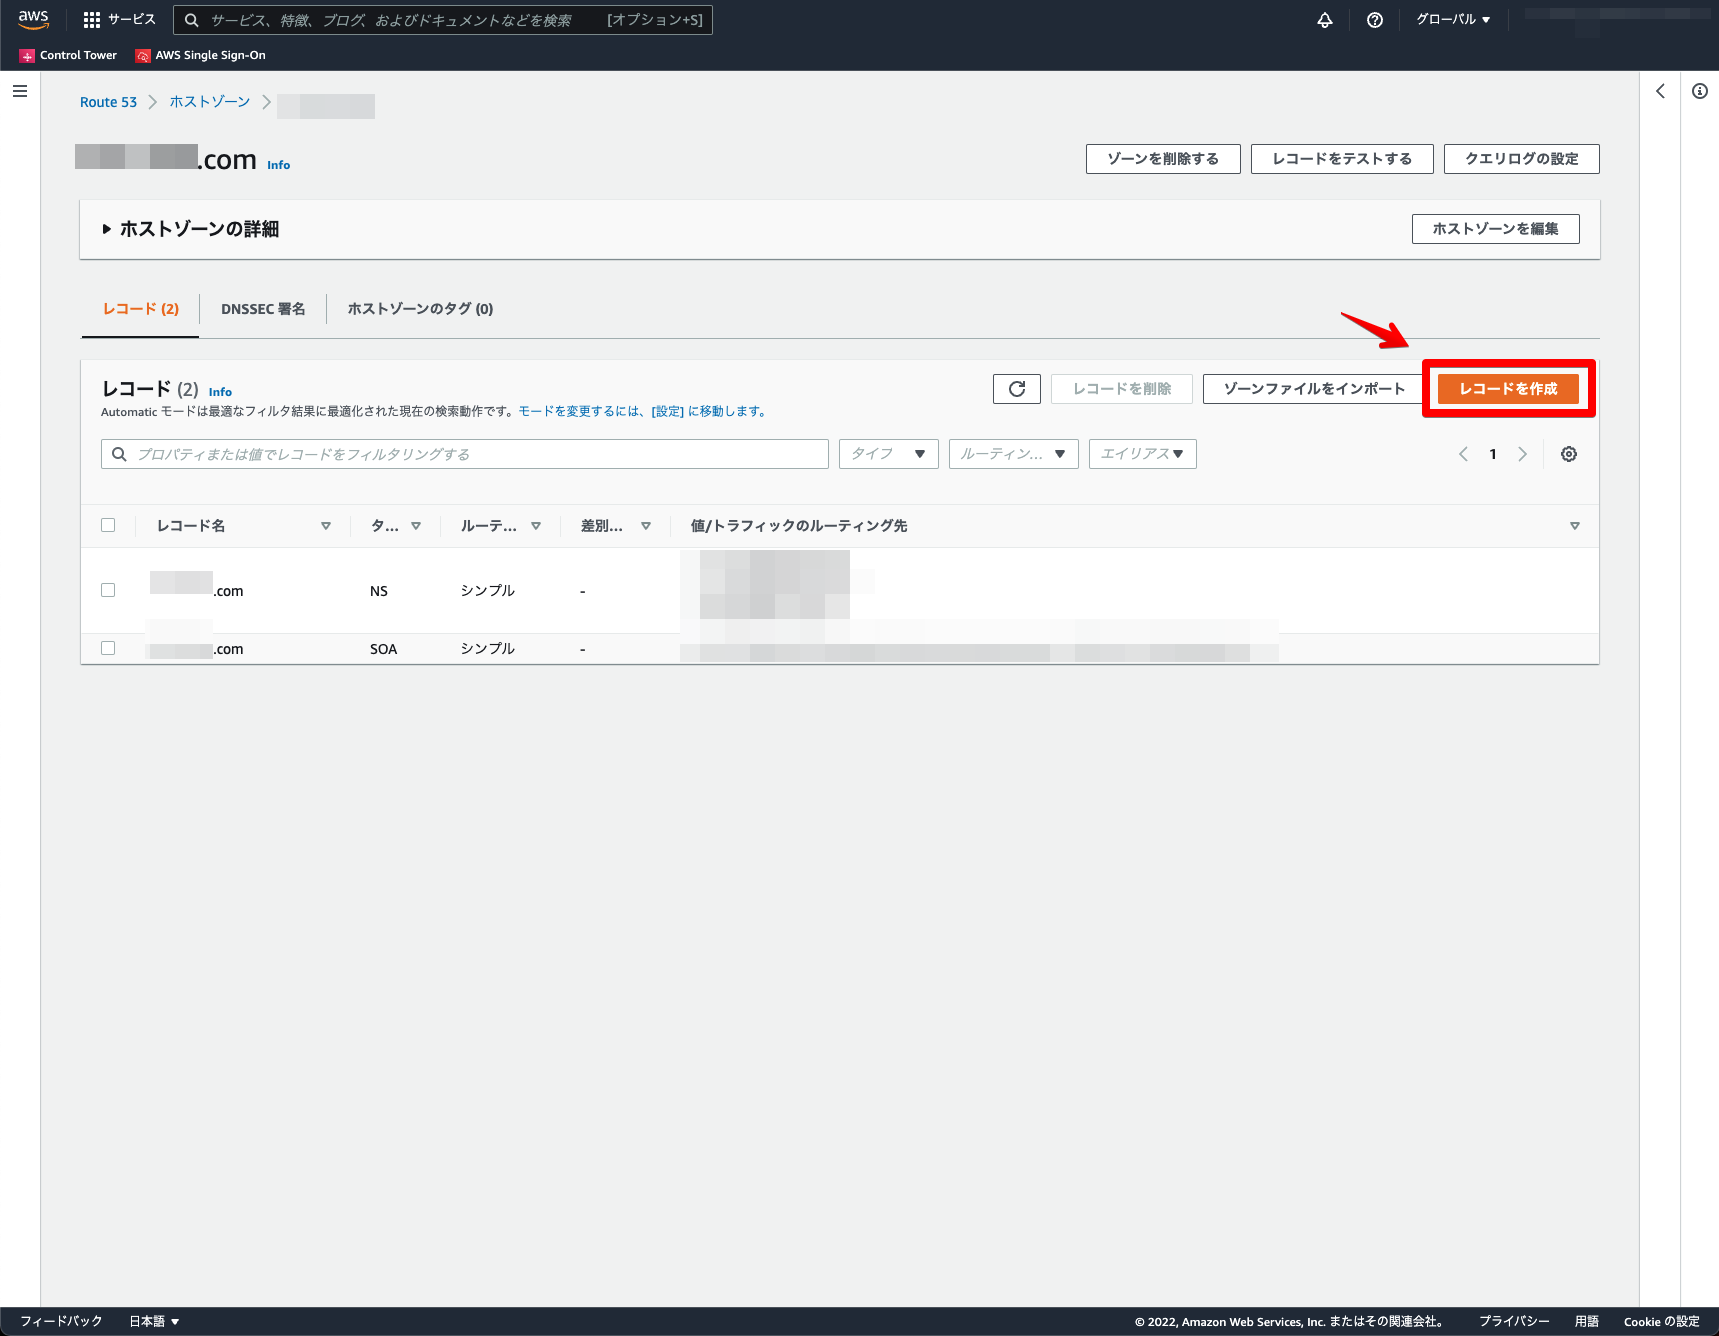Click the シンプル routing cell in the SOA row
This screenshot has height=1336, width=1719.
coord(488,649)
